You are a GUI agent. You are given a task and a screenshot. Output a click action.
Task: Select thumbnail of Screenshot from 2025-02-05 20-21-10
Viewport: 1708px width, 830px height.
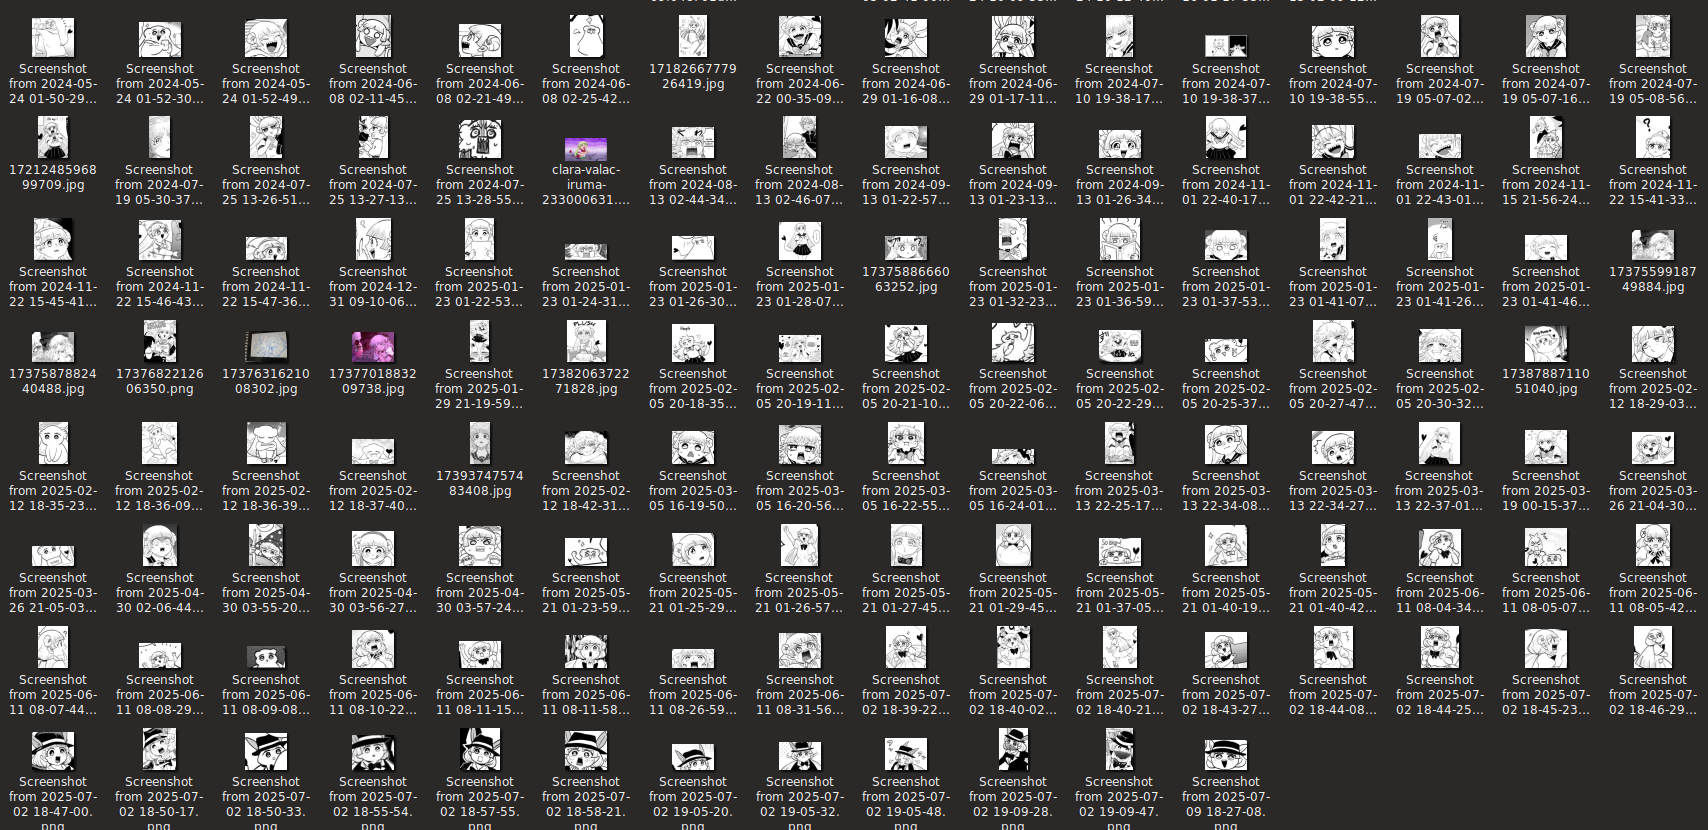906,344
